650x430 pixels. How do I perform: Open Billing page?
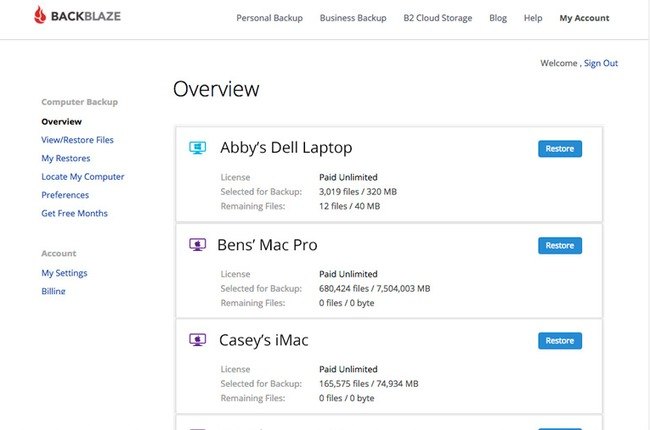pos(53,291)
